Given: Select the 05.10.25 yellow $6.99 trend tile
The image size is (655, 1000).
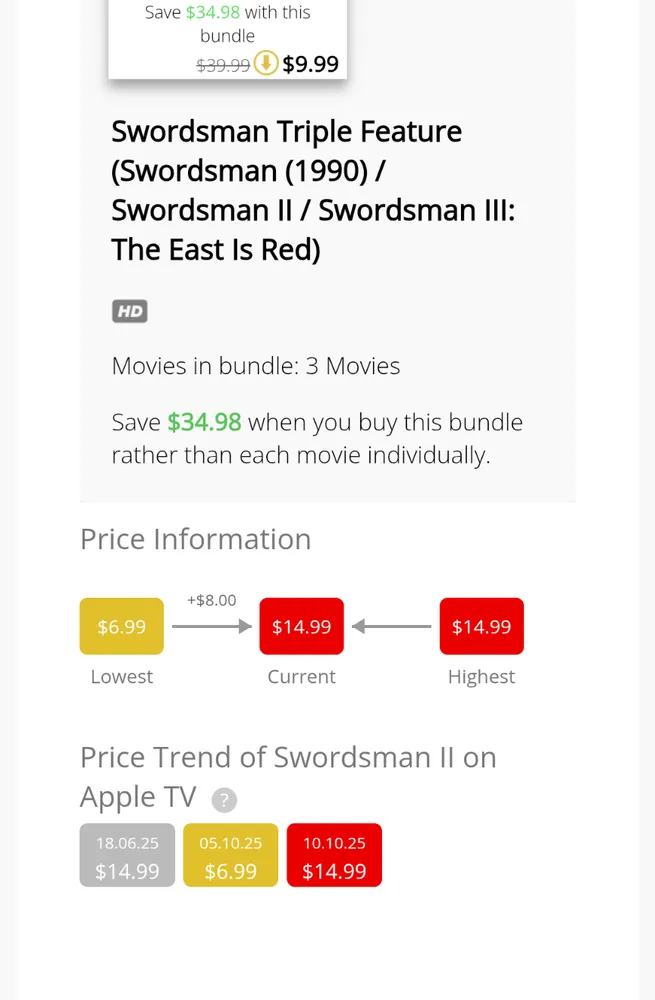Looking at the screenshot, I should point(230,856).
